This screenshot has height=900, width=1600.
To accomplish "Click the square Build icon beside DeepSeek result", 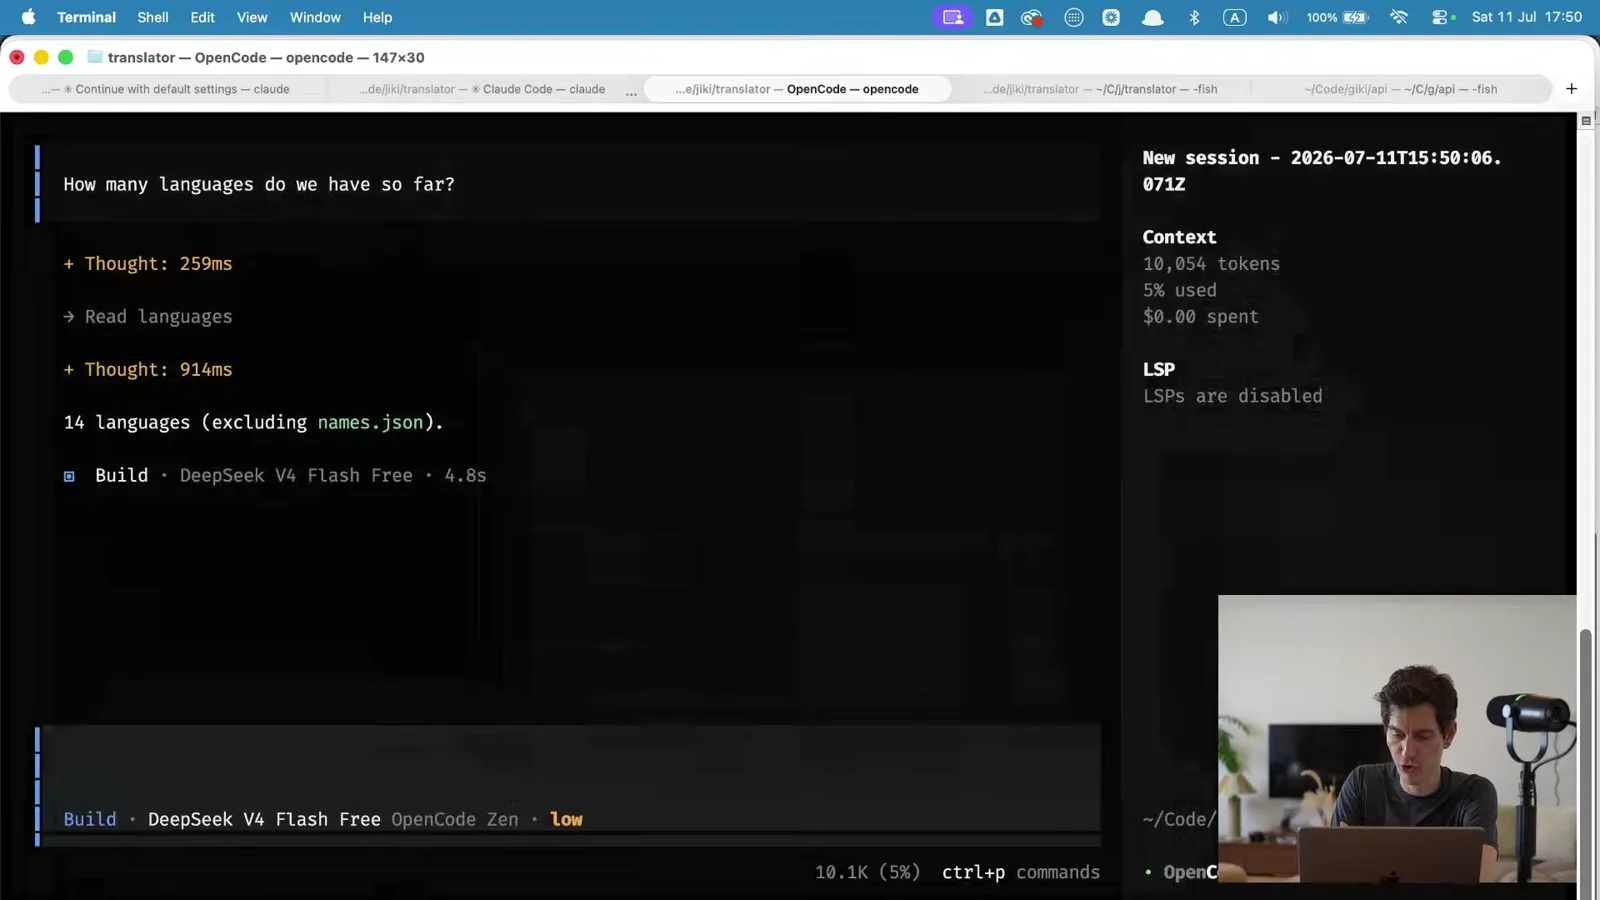I will pos(69,476).
